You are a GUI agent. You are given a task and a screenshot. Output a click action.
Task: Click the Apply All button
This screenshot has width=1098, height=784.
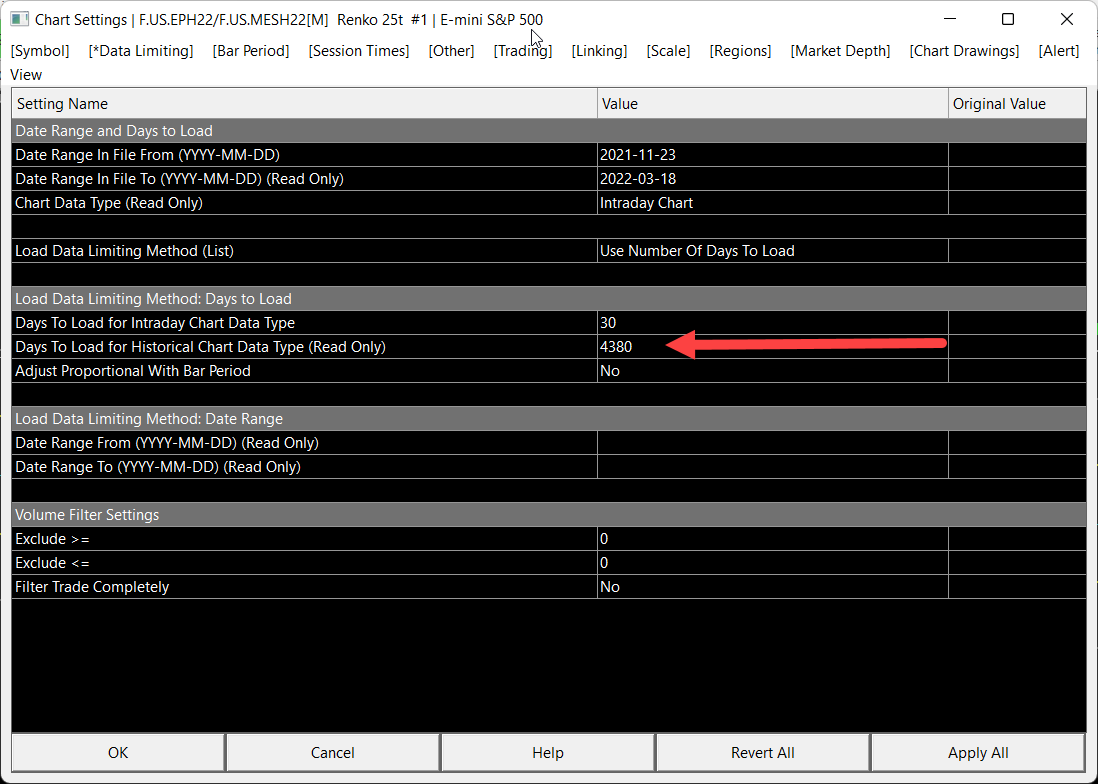(978, 752)
